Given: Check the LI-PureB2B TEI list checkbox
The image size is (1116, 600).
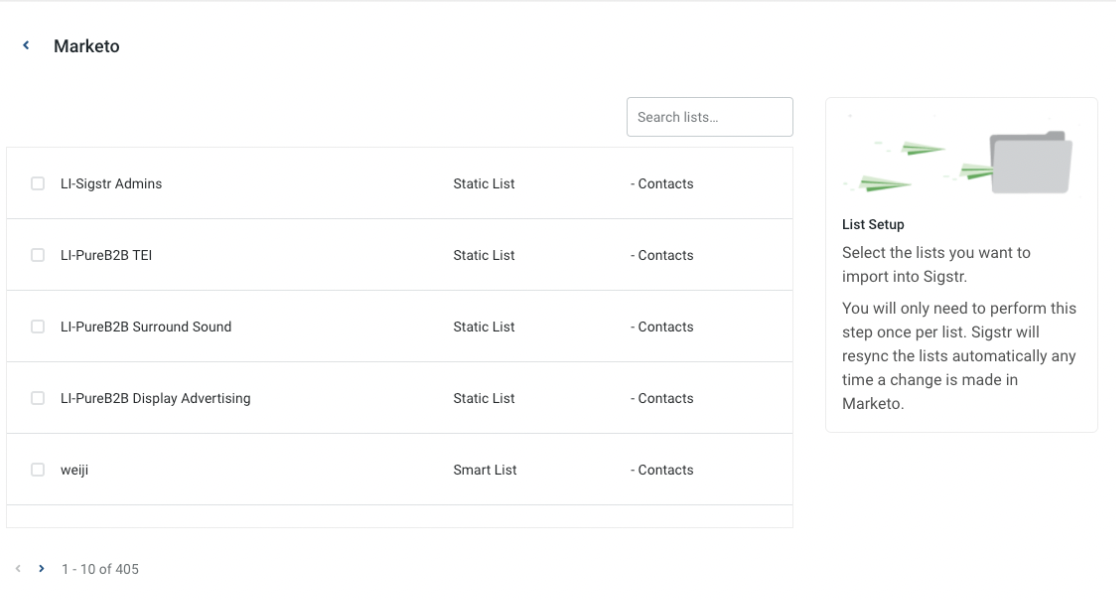Looking at the screenshot, I should coord(38,255).
